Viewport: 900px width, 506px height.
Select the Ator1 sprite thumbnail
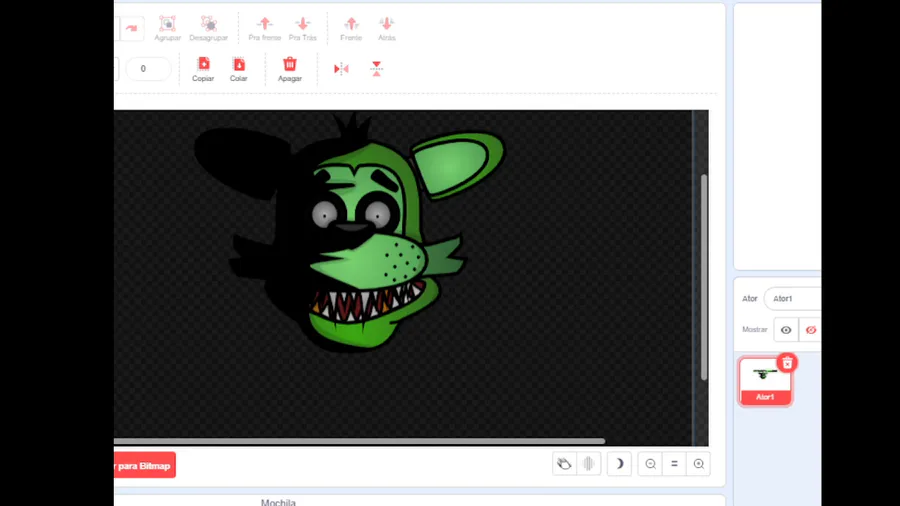click(765, 382)
